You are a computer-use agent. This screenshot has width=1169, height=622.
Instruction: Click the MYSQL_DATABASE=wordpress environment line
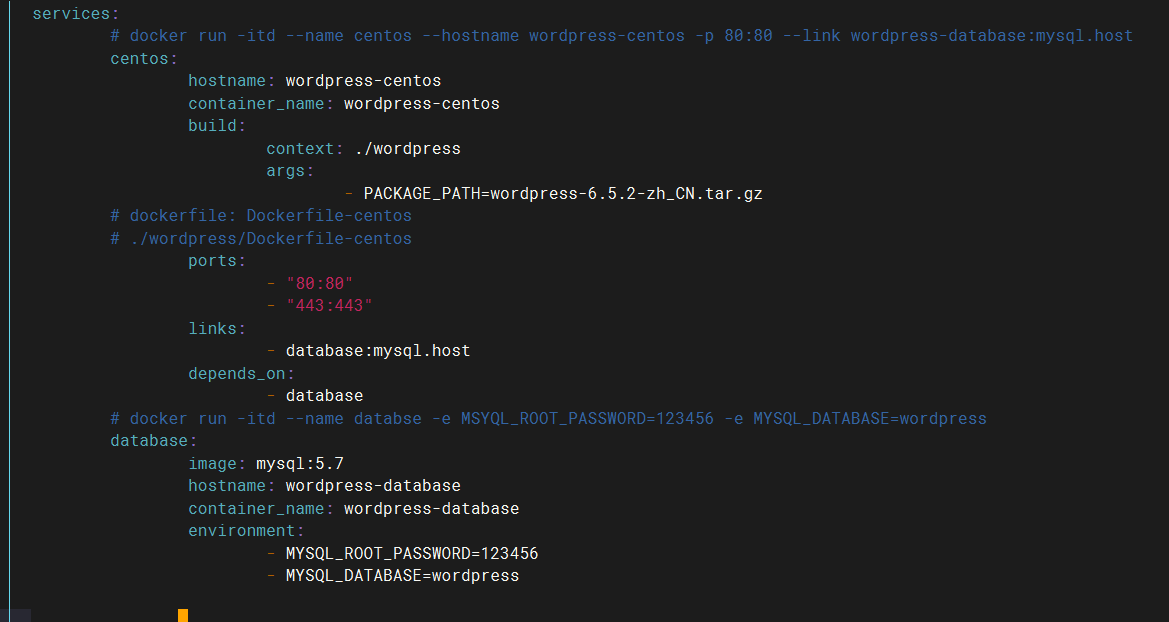[x=402, y=575]
